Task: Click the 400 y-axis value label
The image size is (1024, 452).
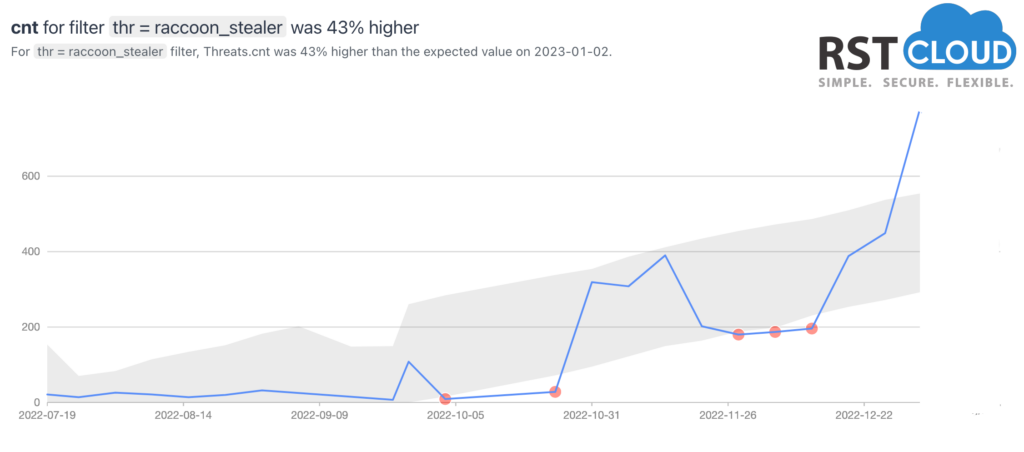Action: [x=32, y=251]
